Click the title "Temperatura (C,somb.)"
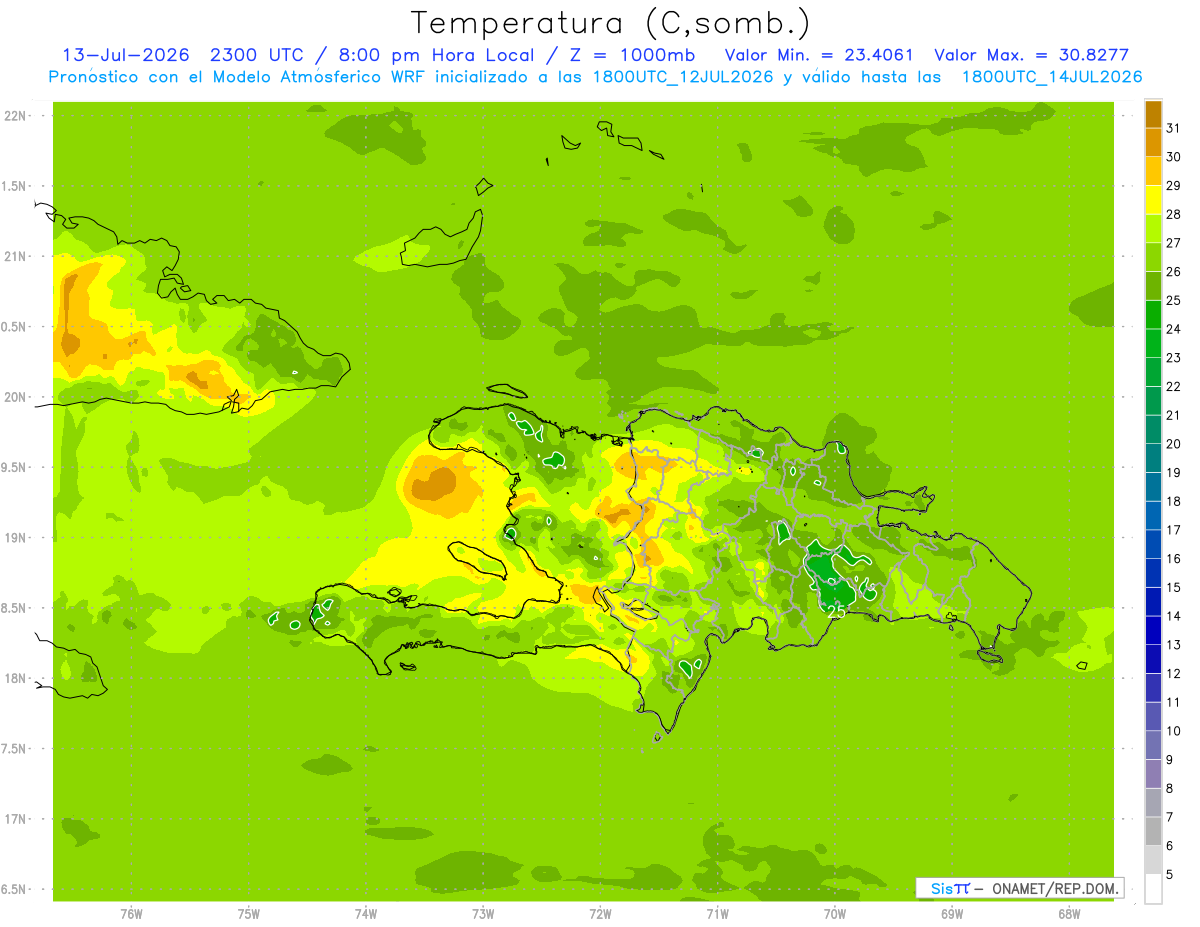Screen dimensions: 1200x927 611,23
